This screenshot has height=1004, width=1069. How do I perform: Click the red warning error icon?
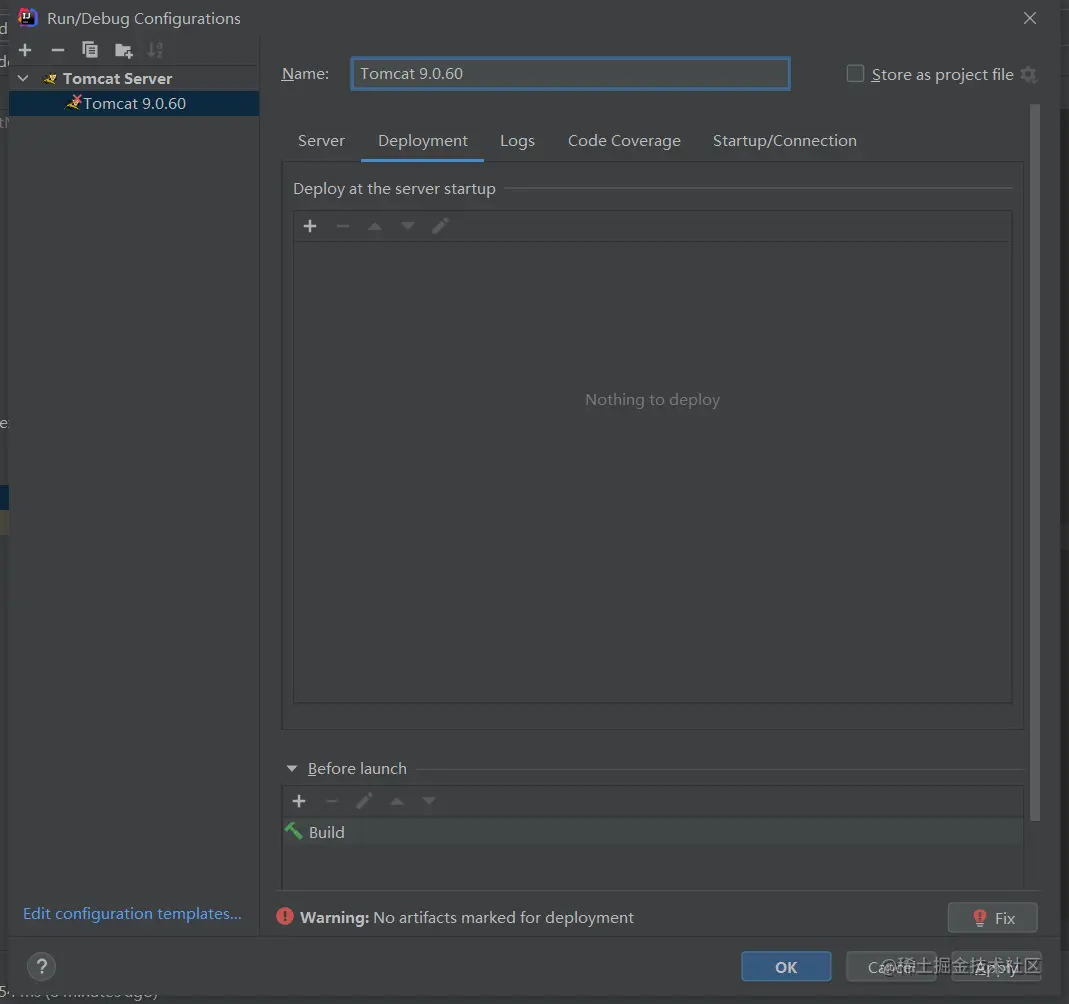tap(285, 917)
